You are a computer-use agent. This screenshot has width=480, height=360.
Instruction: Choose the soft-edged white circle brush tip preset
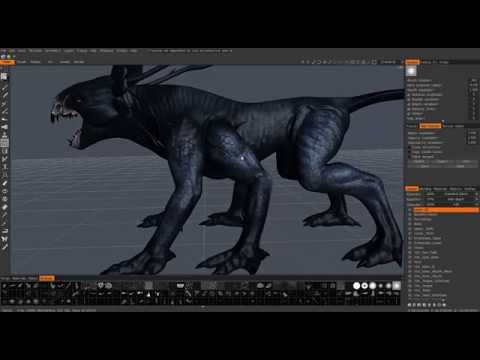[x=373, y=286]
